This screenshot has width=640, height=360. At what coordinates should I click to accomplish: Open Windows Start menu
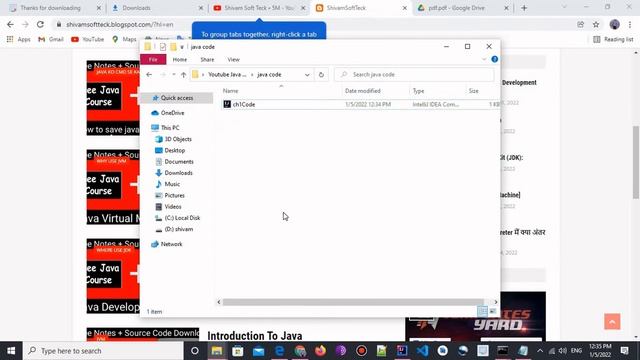pyautogui.click(x=11, y=351)
